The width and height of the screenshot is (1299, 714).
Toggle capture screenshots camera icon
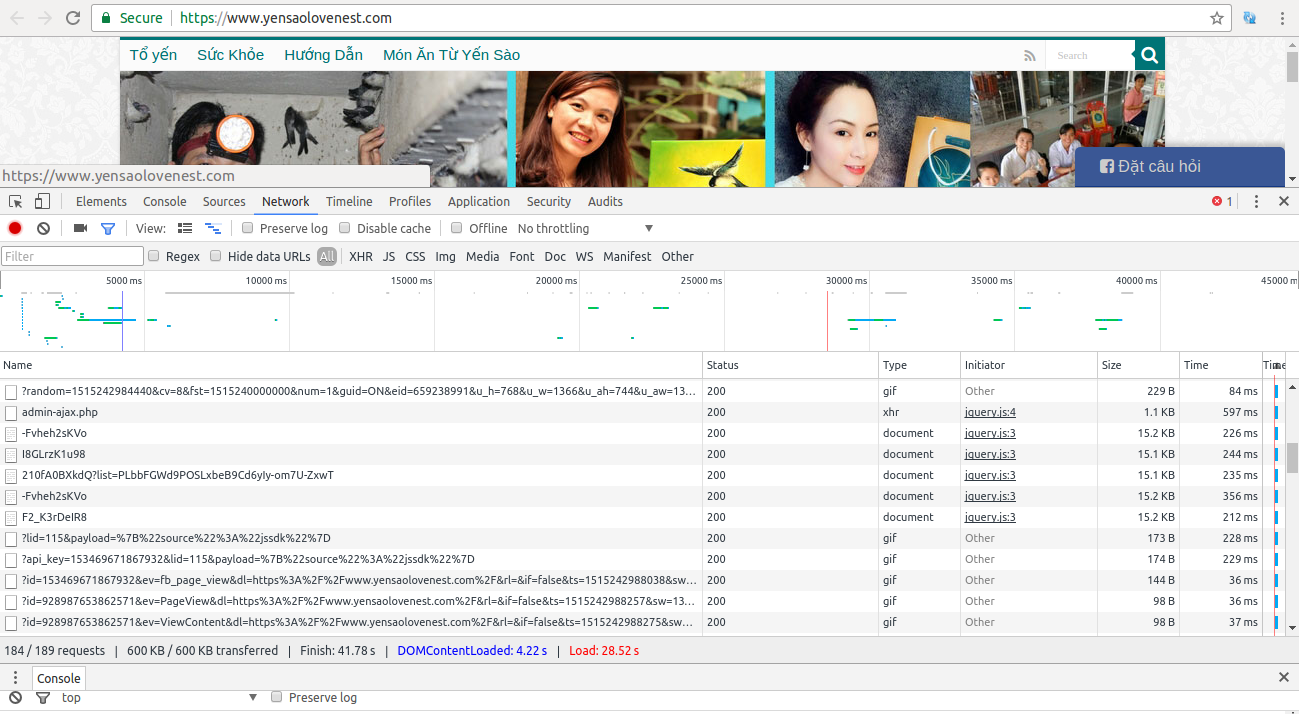point(80,228)
